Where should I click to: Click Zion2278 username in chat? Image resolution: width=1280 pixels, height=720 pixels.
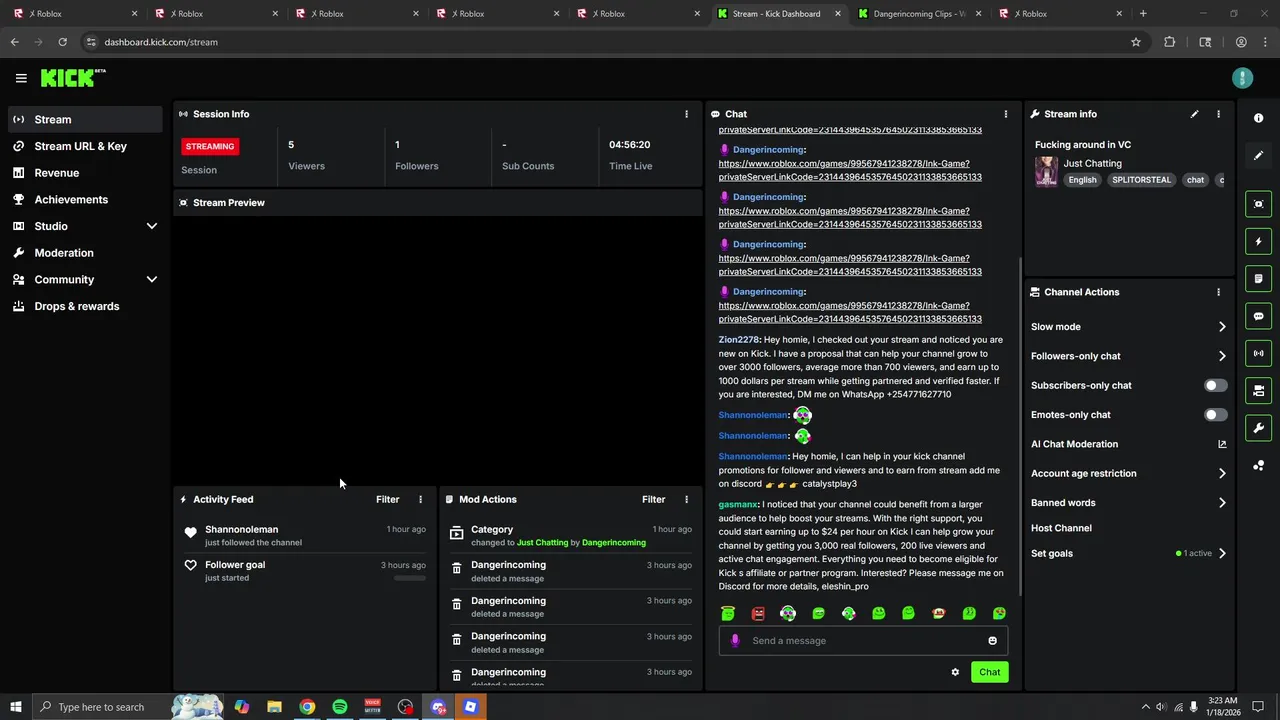738,340
